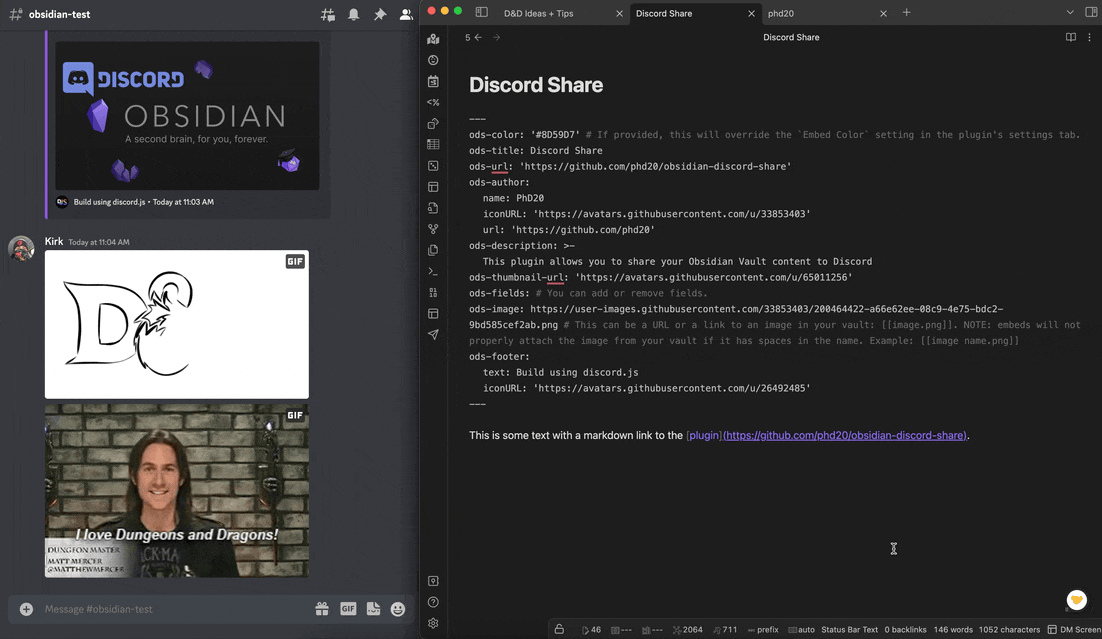Open Obsidian settings gear at ribbon bottom
Image resolution: width=1102 pixels, height=639 pixels.
coord(433,623)
